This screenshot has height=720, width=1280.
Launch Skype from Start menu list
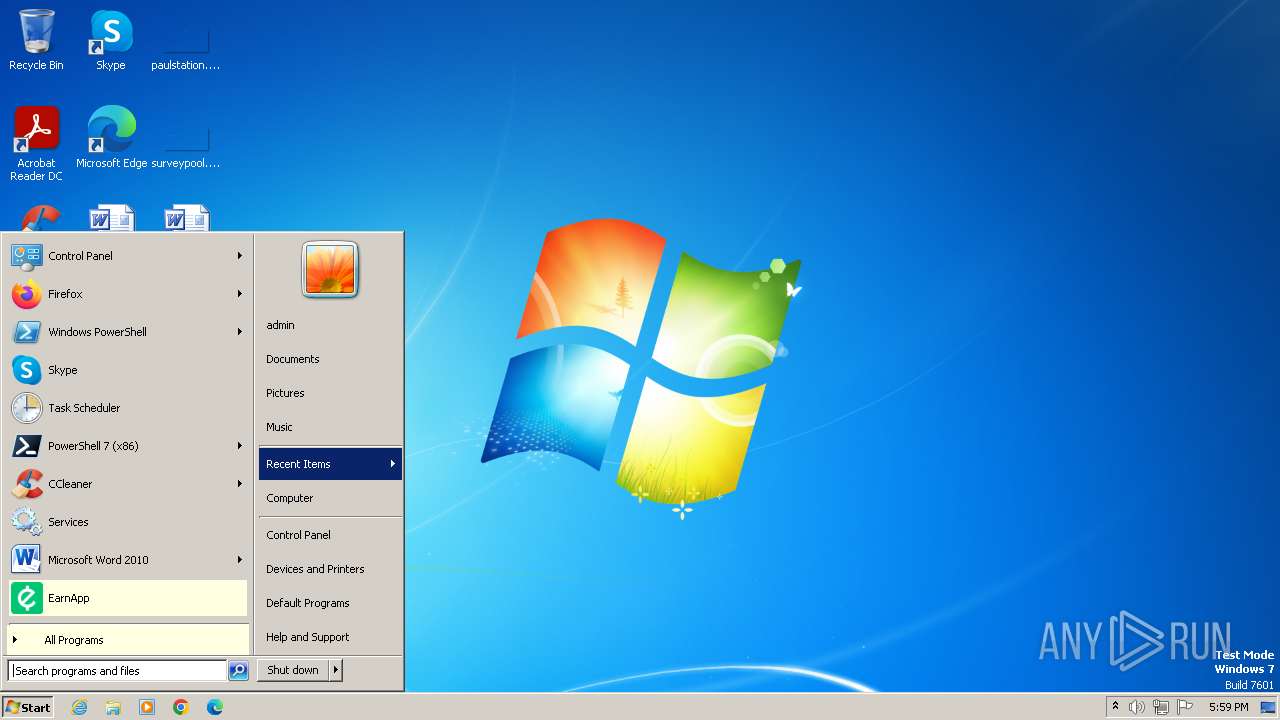127,370
